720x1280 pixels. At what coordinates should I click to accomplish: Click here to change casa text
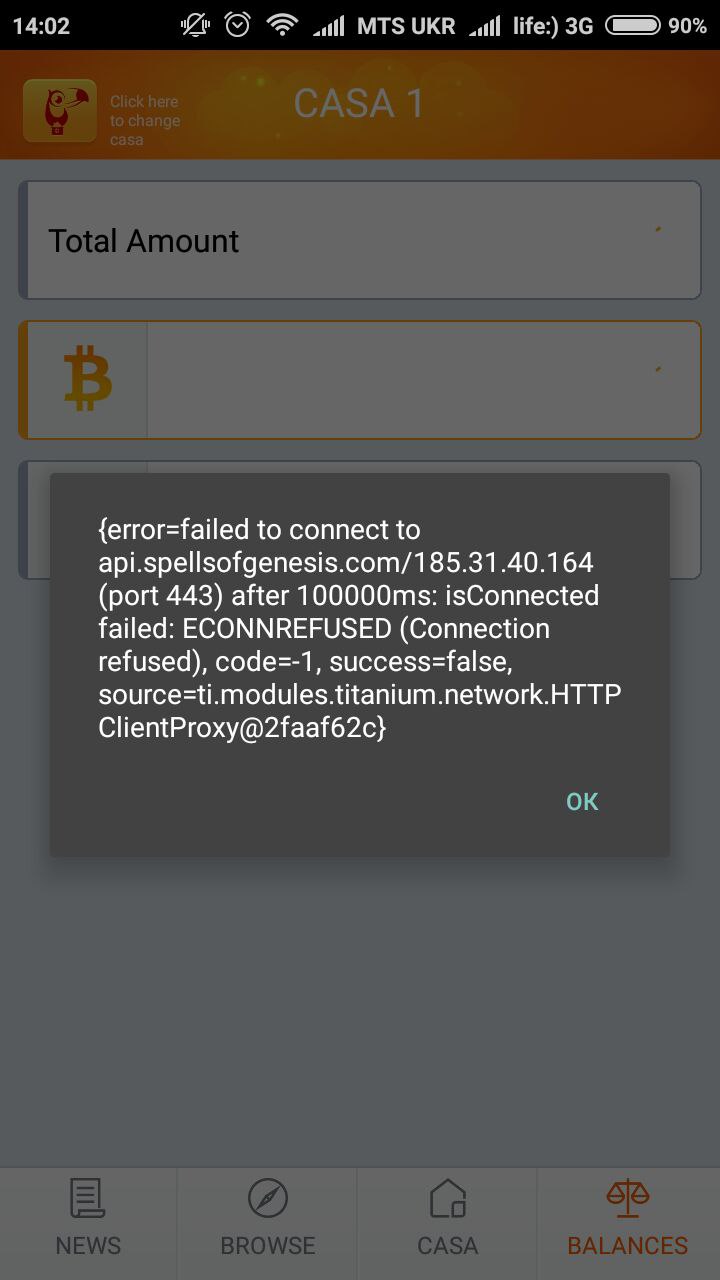[x=145, y=120]
